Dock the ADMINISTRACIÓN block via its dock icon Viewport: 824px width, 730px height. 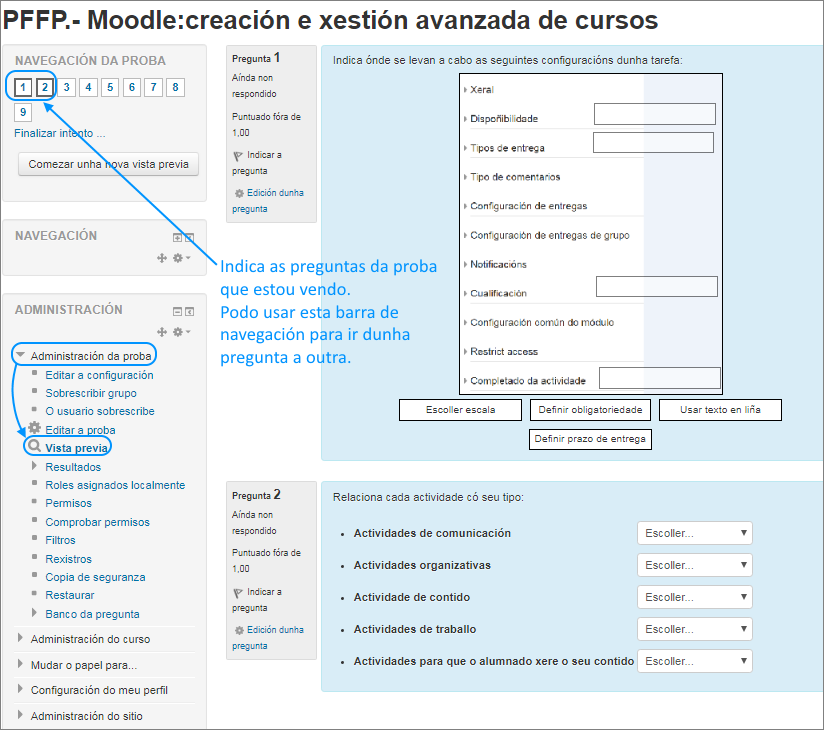189,311
